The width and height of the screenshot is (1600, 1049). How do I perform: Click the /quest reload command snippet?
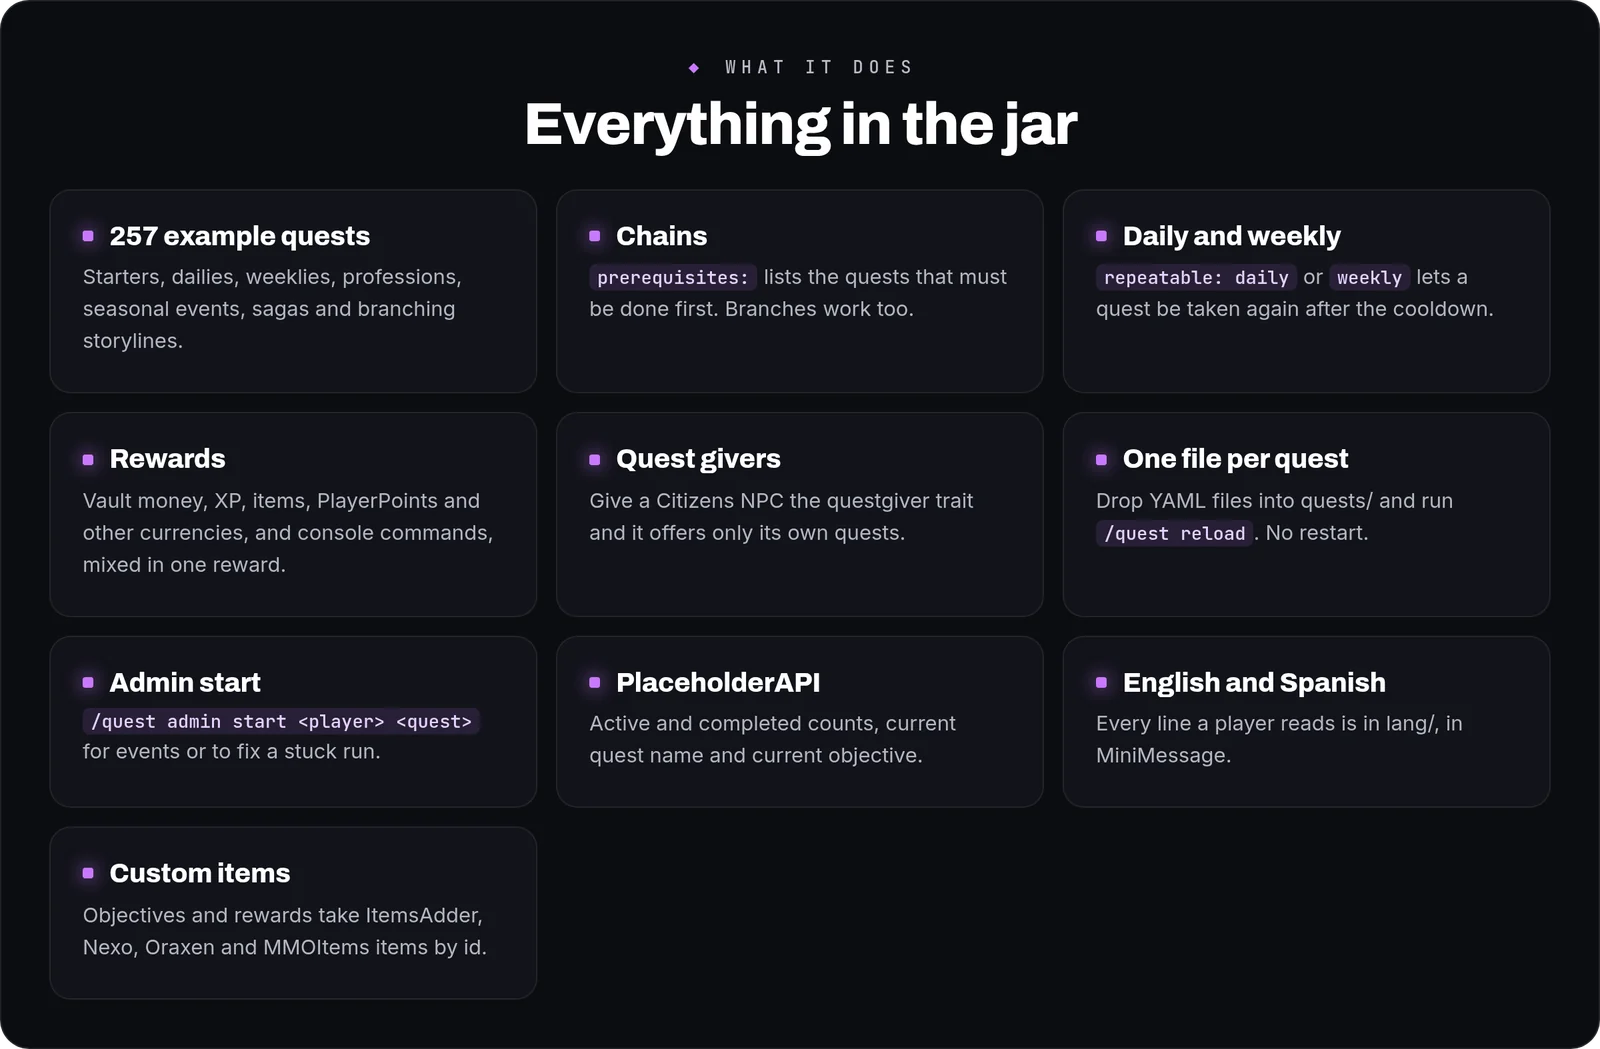(x=1174, y=533)
